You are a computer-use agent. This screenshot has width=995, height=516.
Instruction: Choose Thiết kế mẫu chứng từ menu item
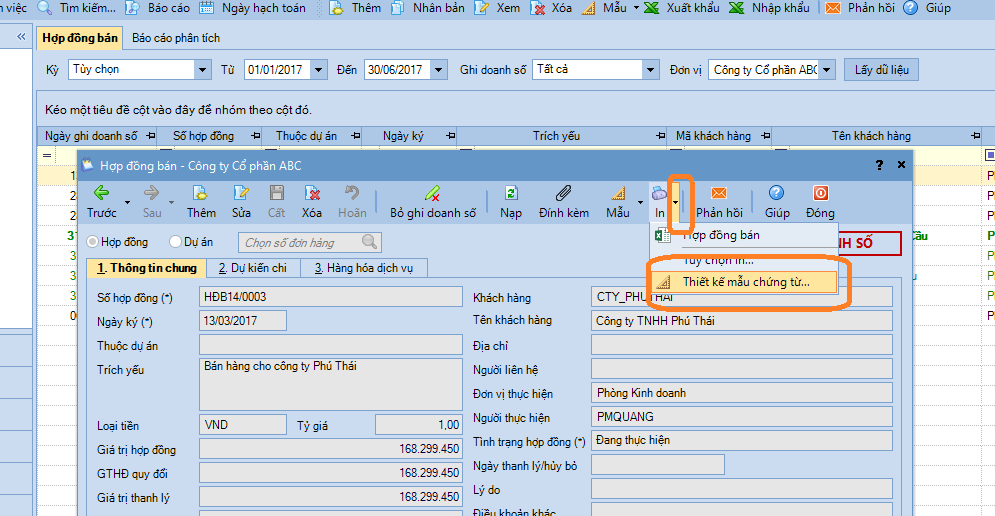744,282
